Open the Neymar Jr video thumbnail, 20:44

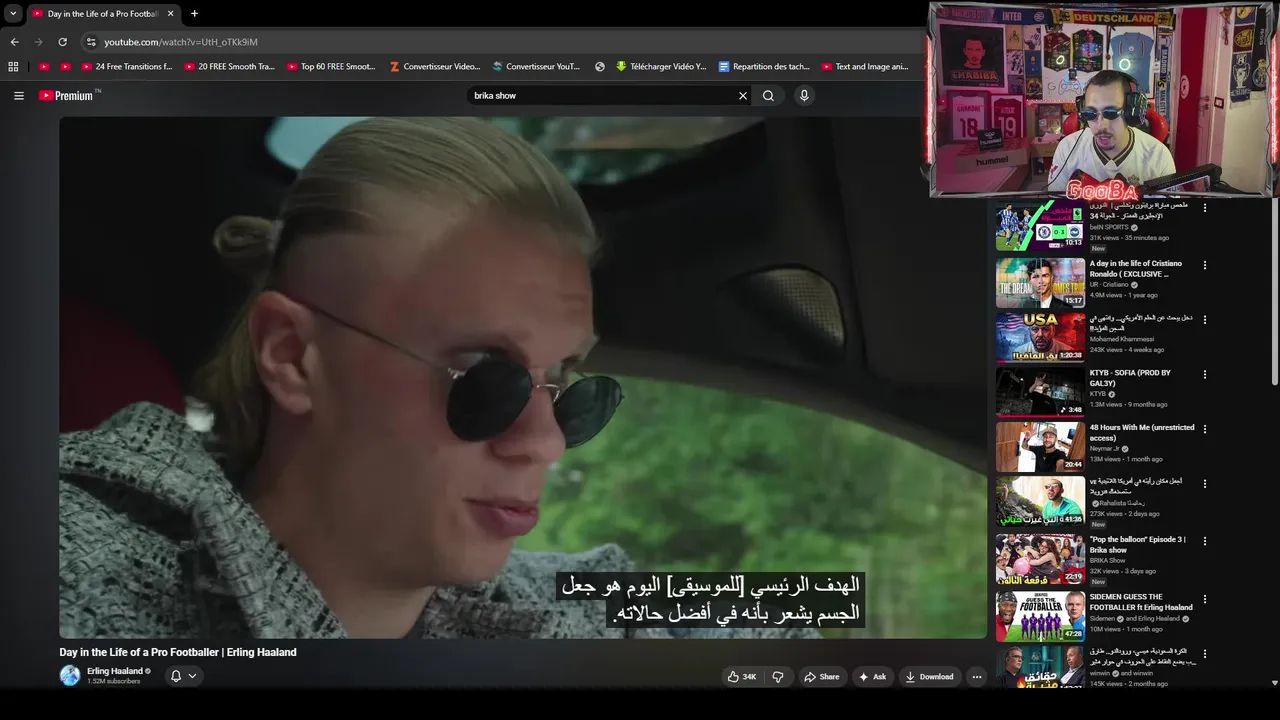tap(1040, 447)
